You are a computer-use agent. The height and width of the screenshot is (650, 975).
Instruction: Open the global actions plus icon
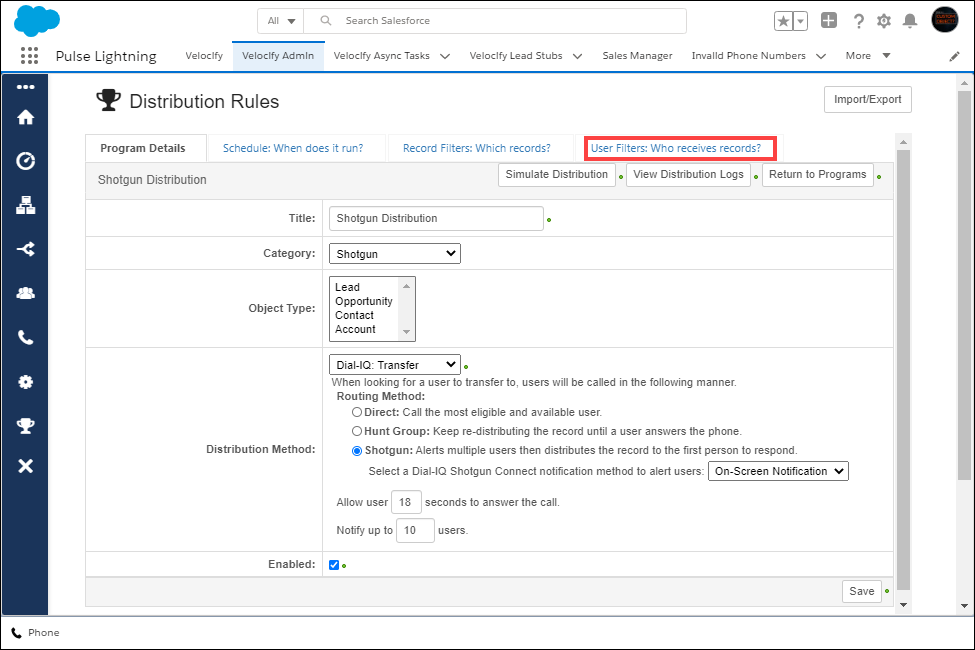(x=829, y=21)
